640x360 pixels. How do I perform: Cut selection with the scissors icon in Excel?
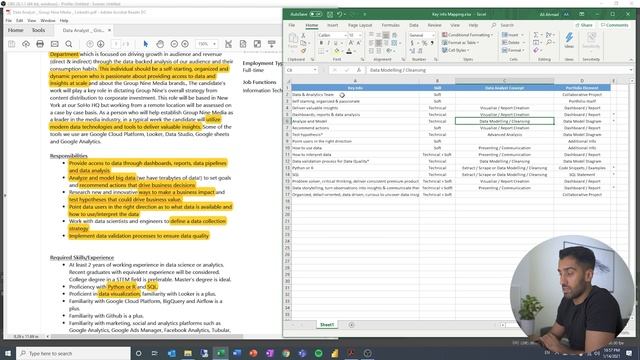[x=303, y=36]
